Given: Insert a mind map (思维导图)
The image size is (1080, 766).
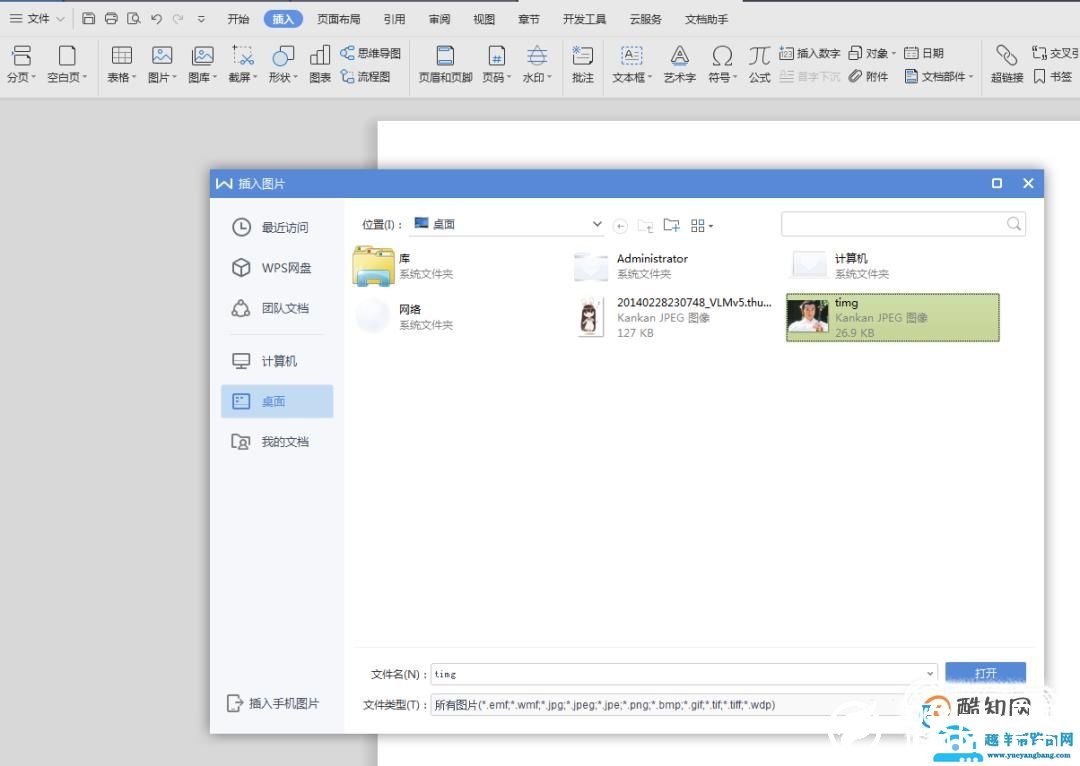Looking at the screenshot, I should (x=371, y=53).
